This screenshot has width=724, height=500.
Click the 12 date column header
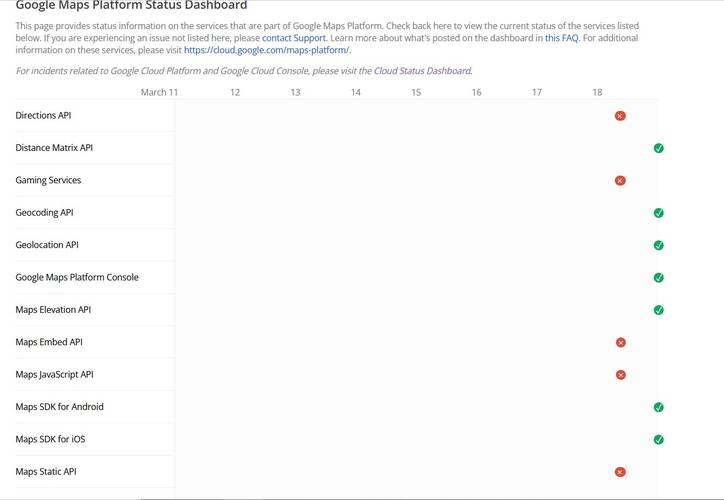[235, 92]
